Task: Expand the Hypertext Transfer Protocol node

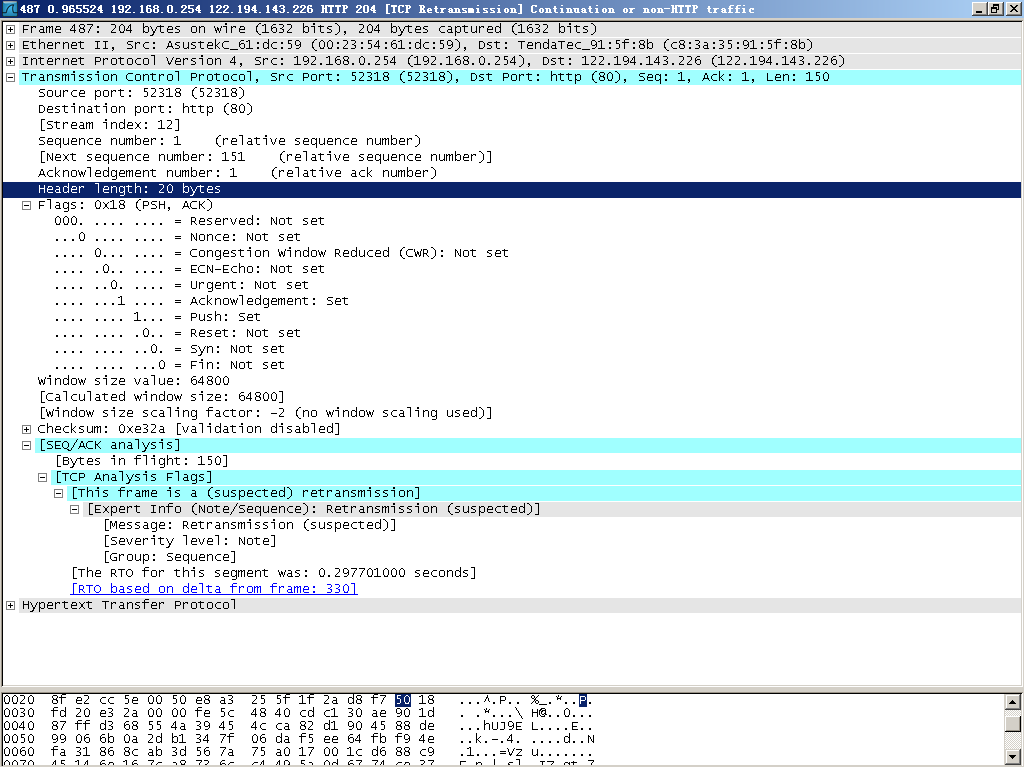Action: coord(10,605)
